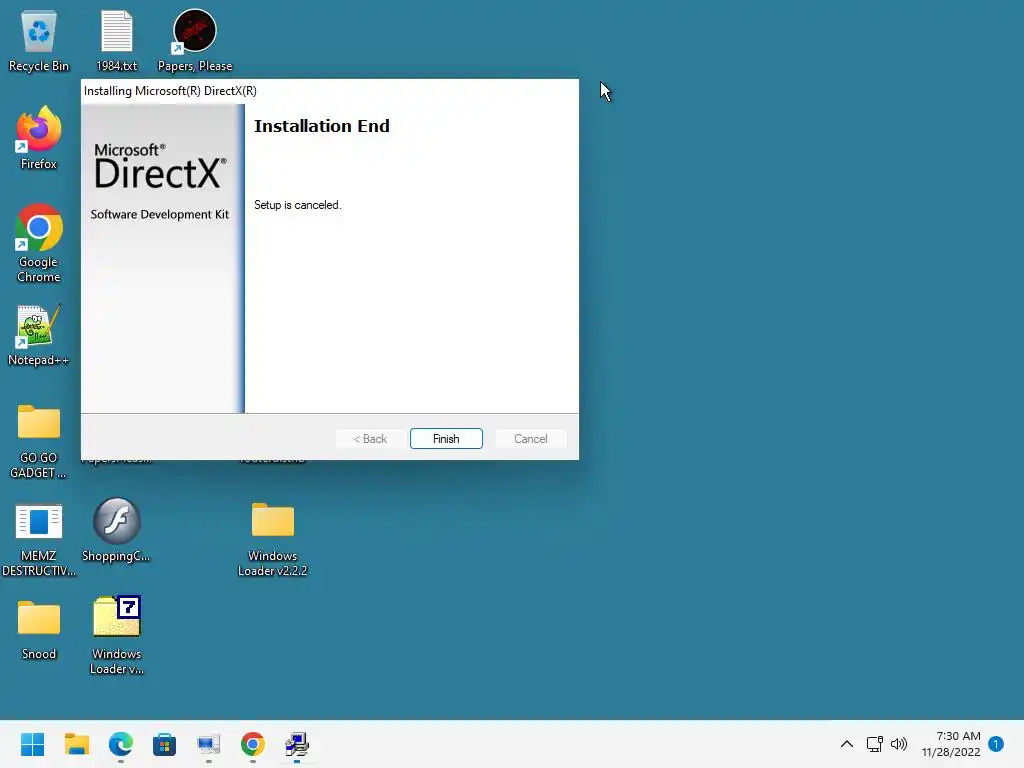This screenshot has width=1024, height=768.
Task: Select the Windows Loader v2.2.2 folder
Action: 272,540
